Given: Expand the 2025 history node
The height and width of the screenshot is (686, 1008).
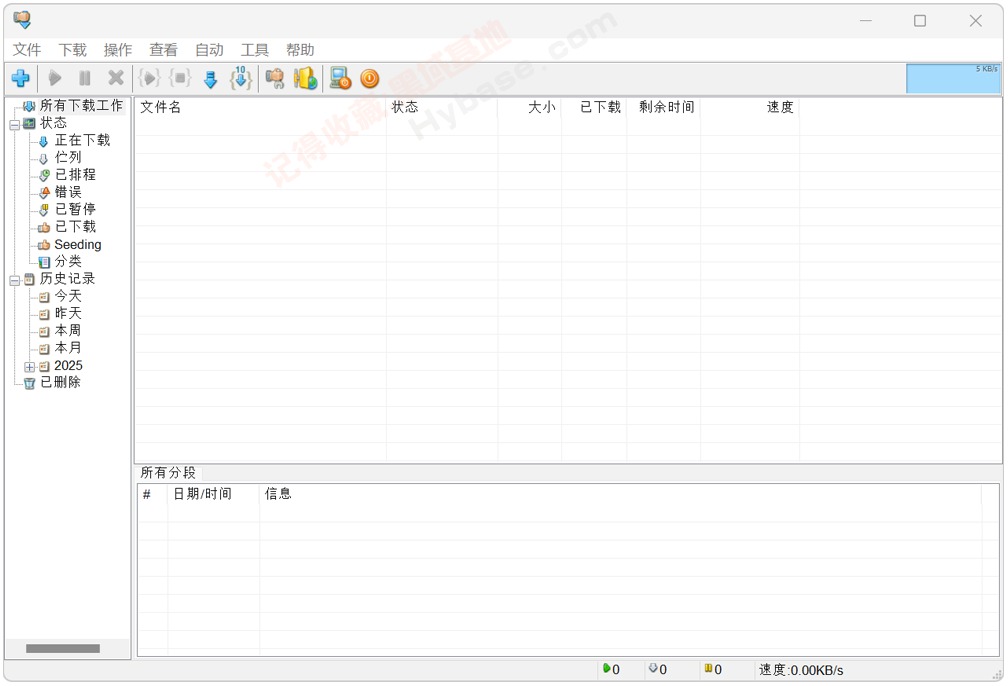Looking at the screenshot, I should (x=28, y=366).
